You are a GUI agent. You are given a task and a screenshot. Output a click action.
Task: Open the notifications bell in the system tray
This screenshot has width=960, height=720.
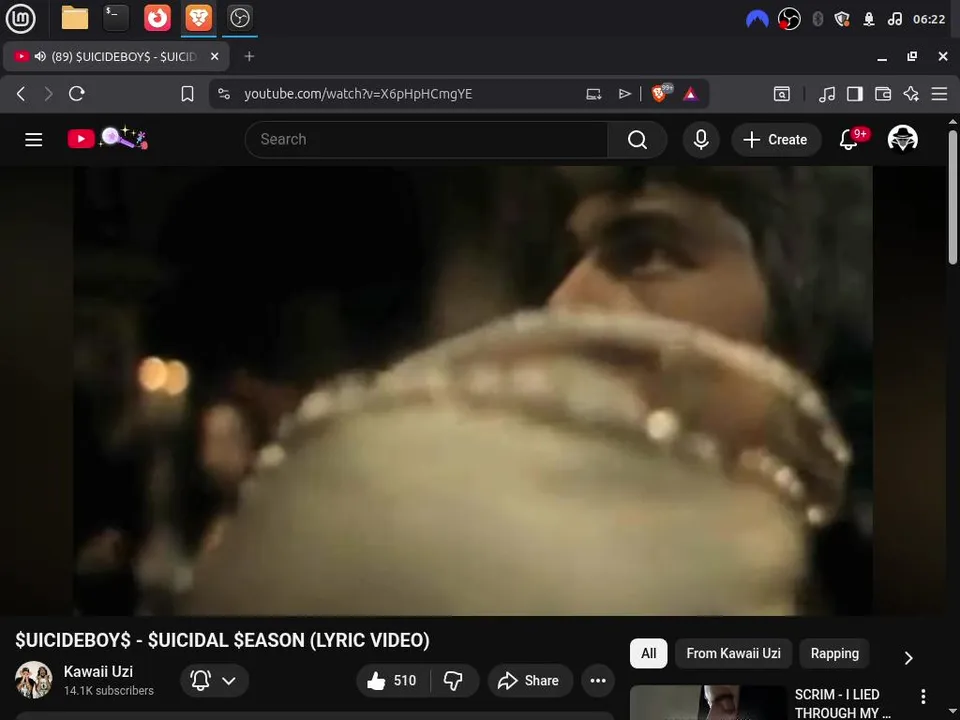(869, 20)
